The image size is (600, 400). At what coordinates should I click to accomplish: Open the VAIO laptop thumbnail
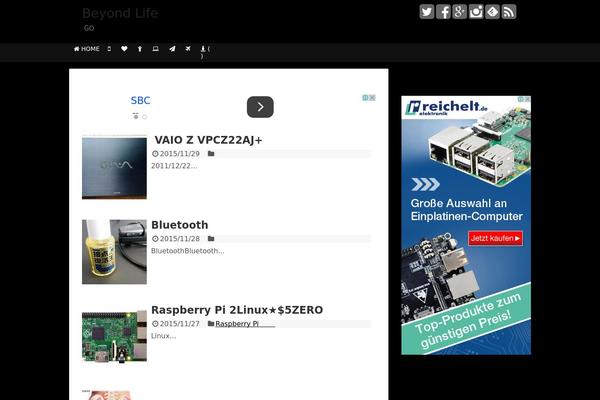pos(114,168)
